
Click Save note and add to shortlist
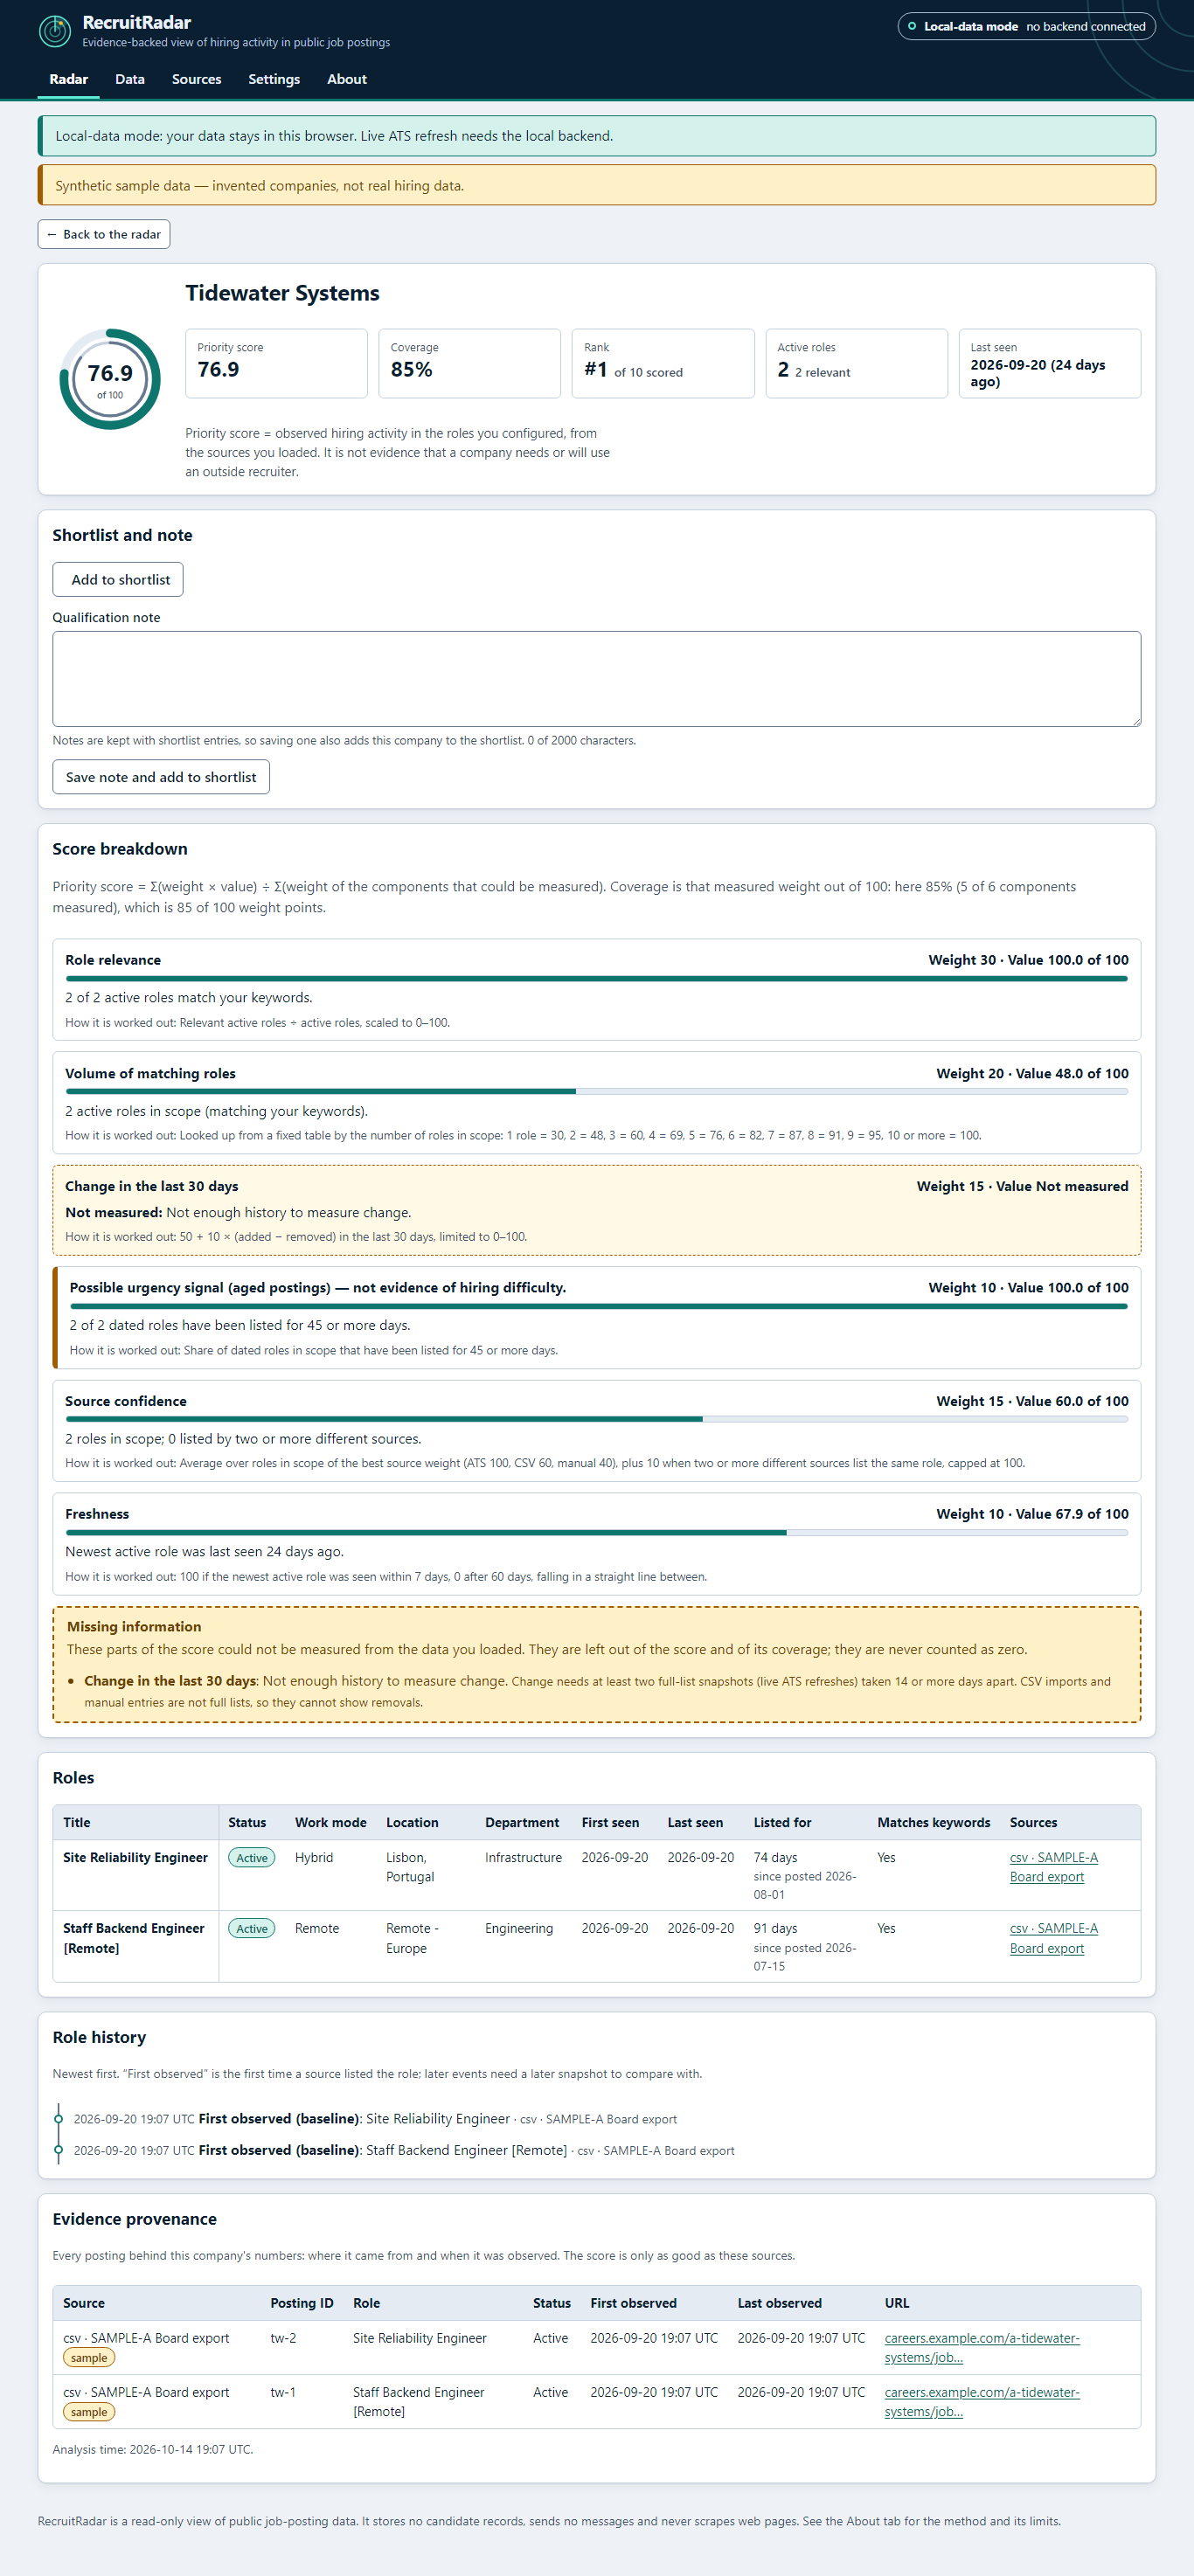[x=161, y=777]
